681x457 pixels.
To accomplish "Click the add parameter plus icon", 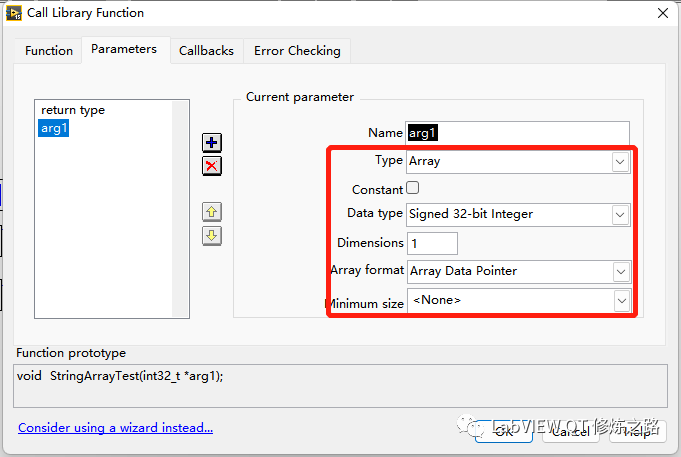I will coord(212,143).
